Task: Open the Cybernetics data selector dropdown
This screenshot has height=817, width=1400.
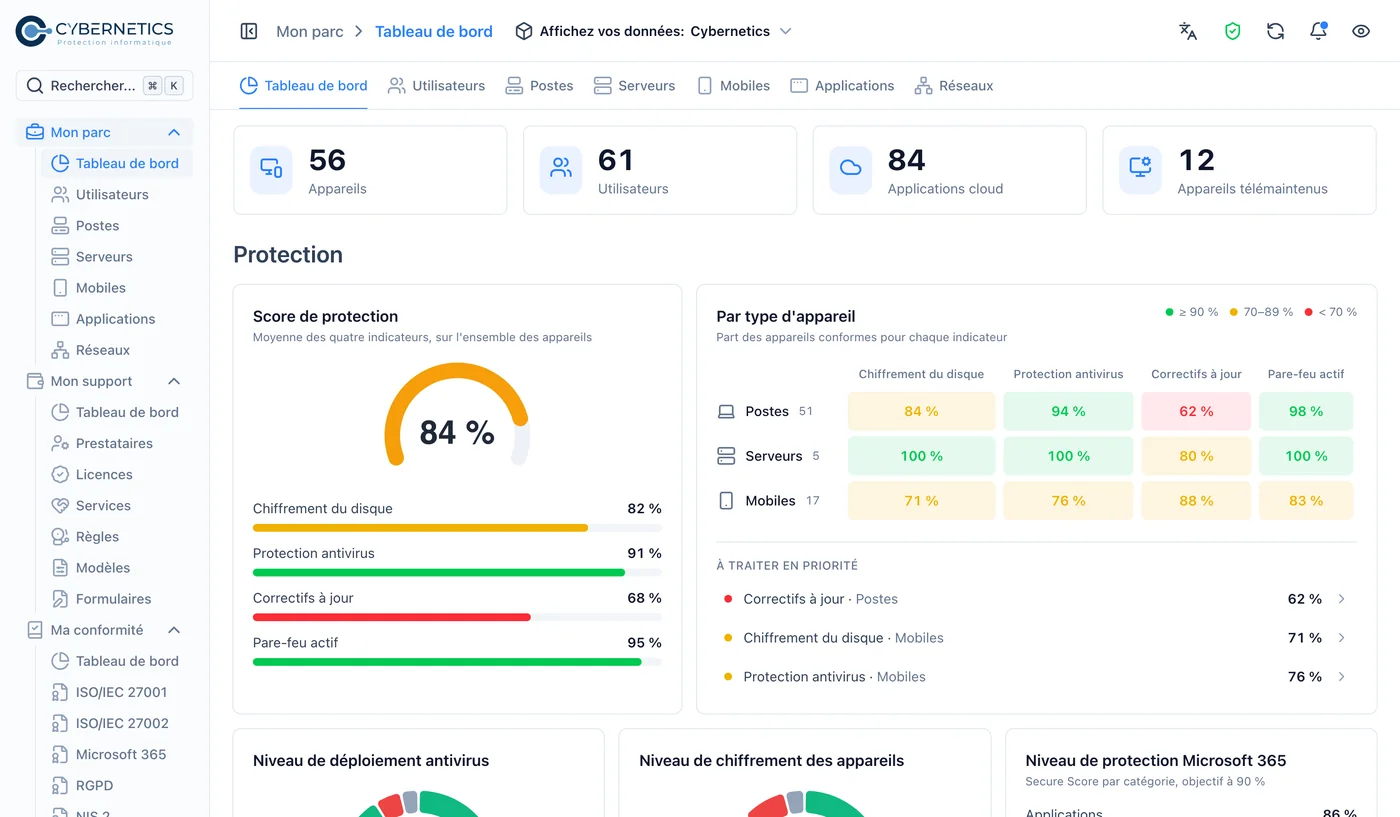Action: 654,31
